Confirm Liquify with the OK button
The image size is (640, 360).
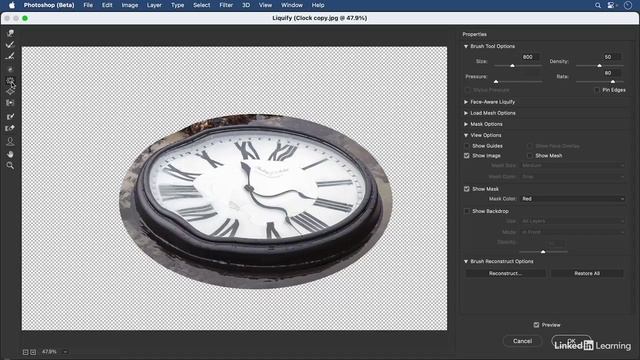[571, 341]
